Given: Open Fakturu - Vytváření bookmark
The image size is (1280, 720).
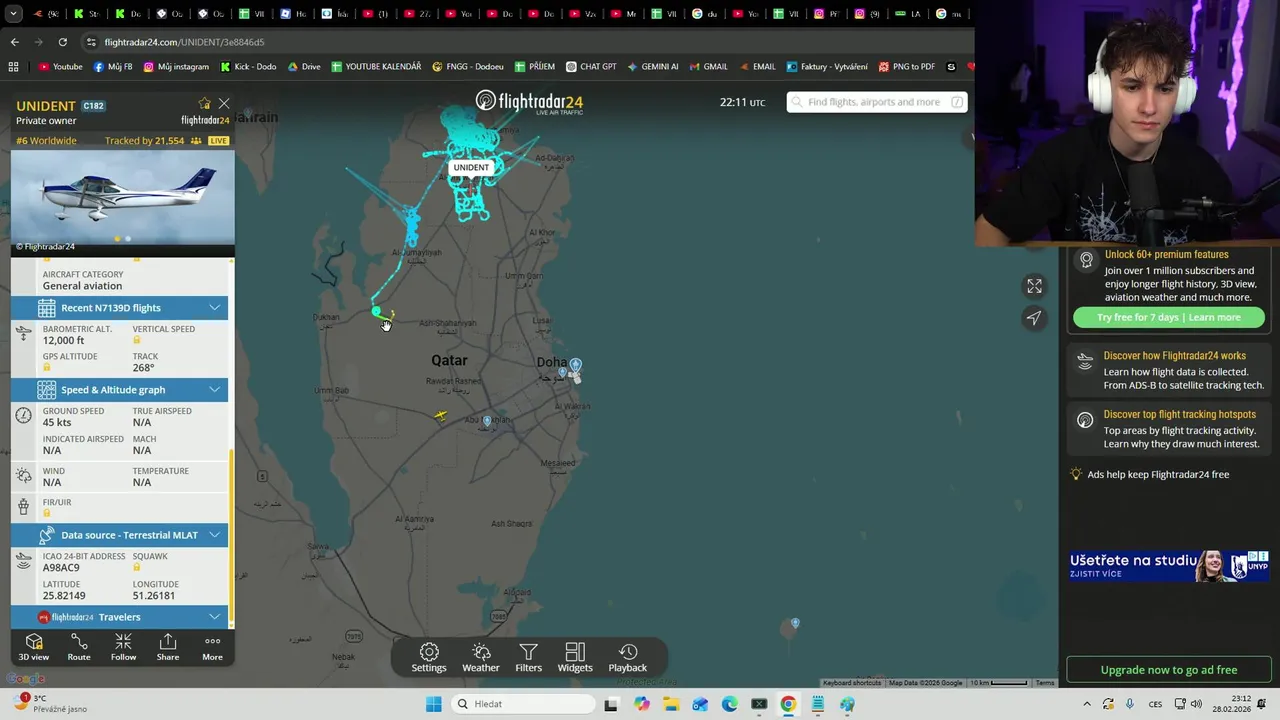Looking at the screenshot, I should coord(827,67).
